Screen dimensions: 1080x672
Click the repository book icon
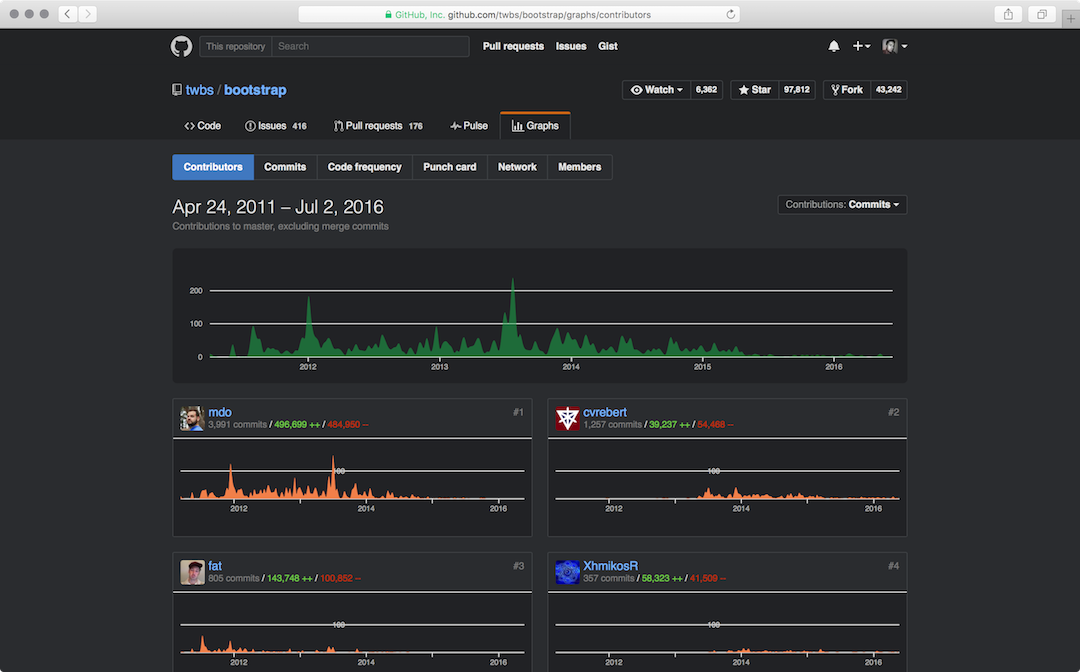[x=177, y=90]
